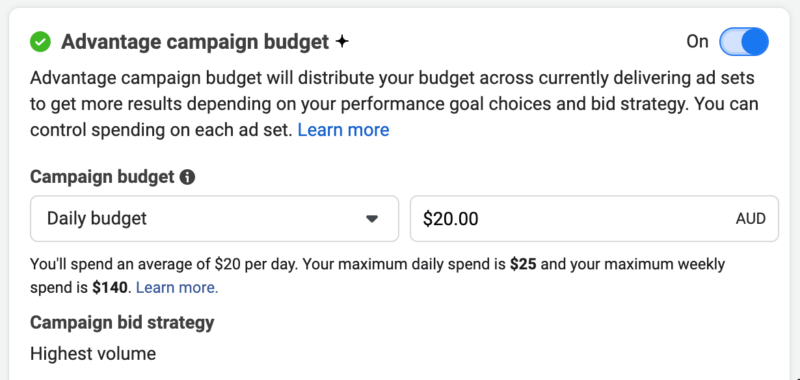Click the Campaign budget field label
The width and height of the screenshot is (800, 380).
point(102,178)
